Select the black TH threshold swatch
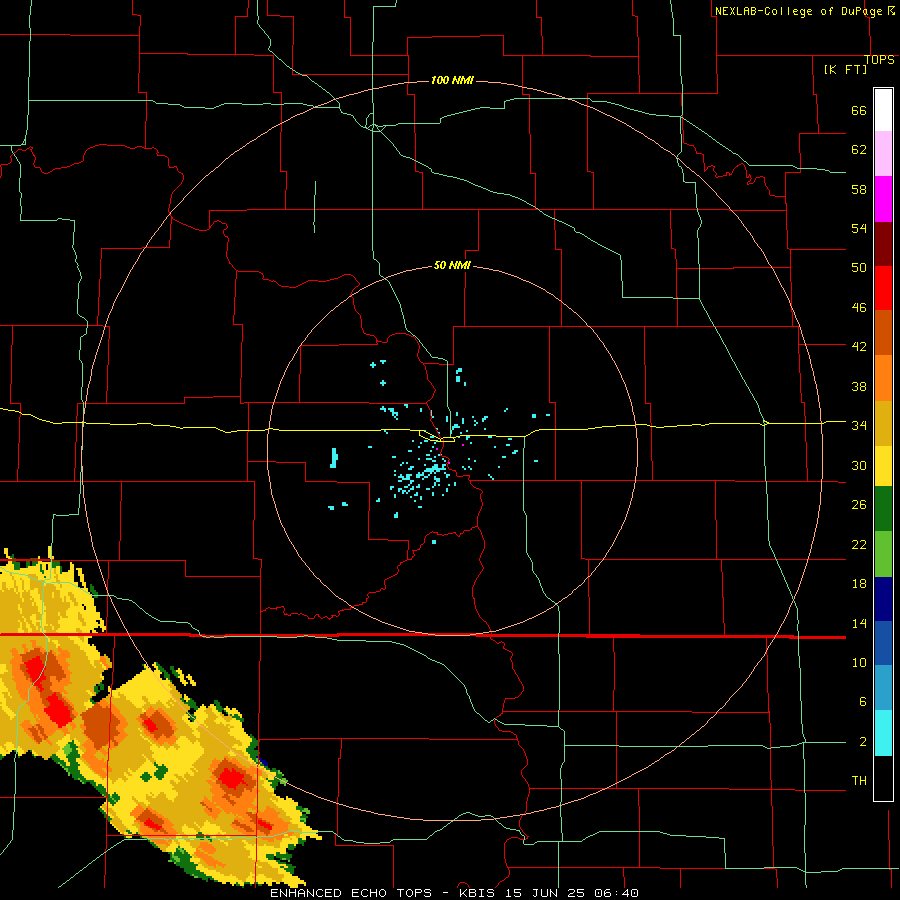This screenshot has height=900, width=900. pos(883,778)
